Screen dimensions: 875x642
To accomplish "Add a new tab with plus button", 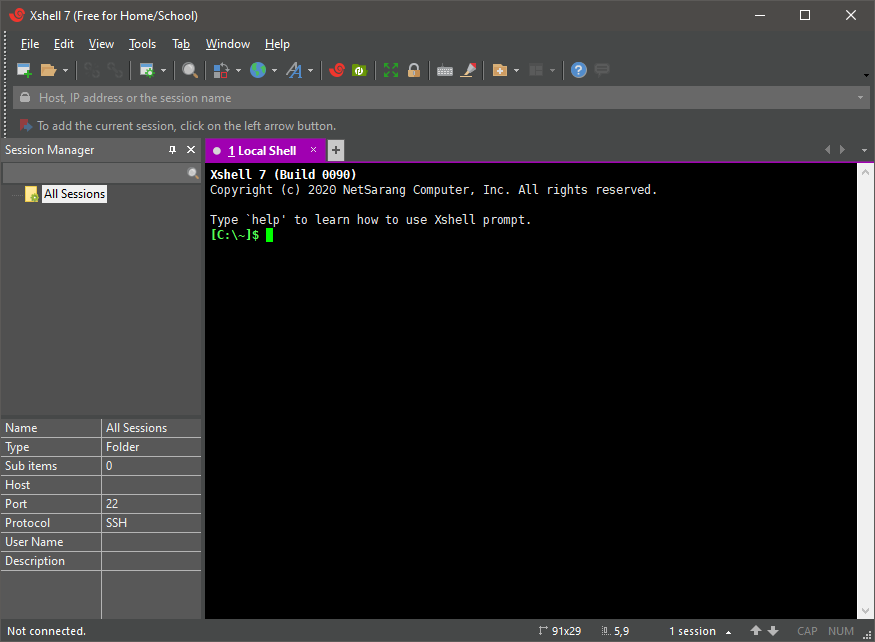I will [x=335, y=150].
